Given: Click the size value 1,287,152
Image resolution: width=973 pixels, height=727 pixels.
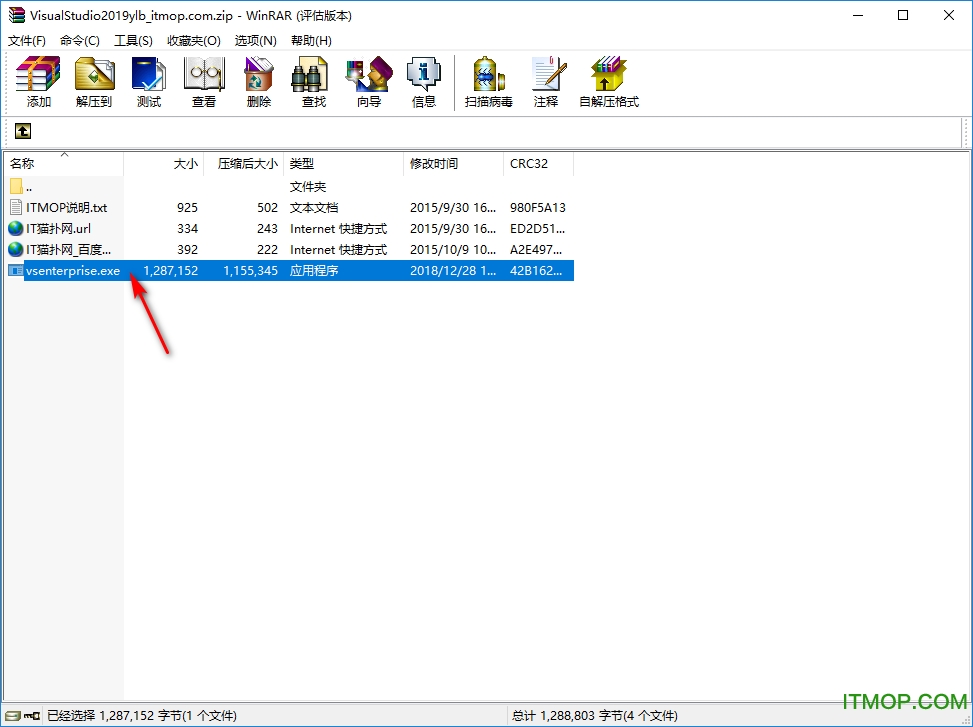Looking at the screenshot, I should pyautogui.click(x=171, y=270).
